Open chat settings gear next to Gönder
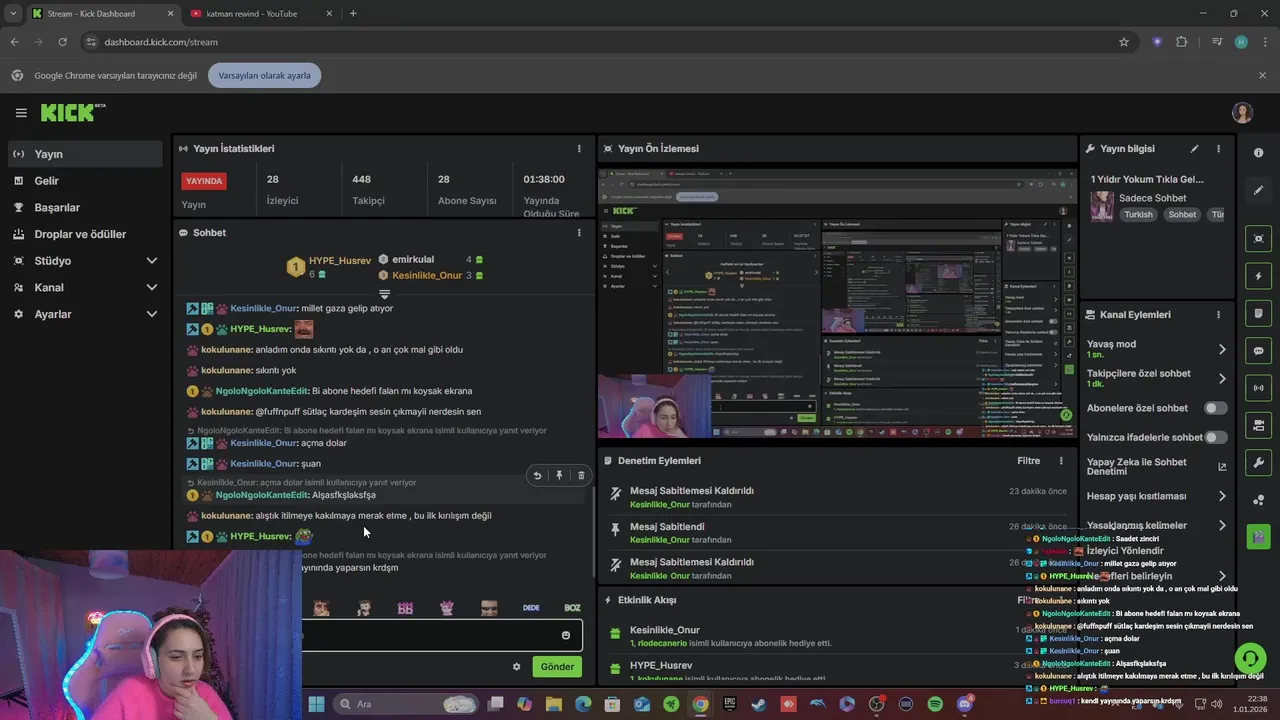1280x720 pixels. (x=517, y=667)
